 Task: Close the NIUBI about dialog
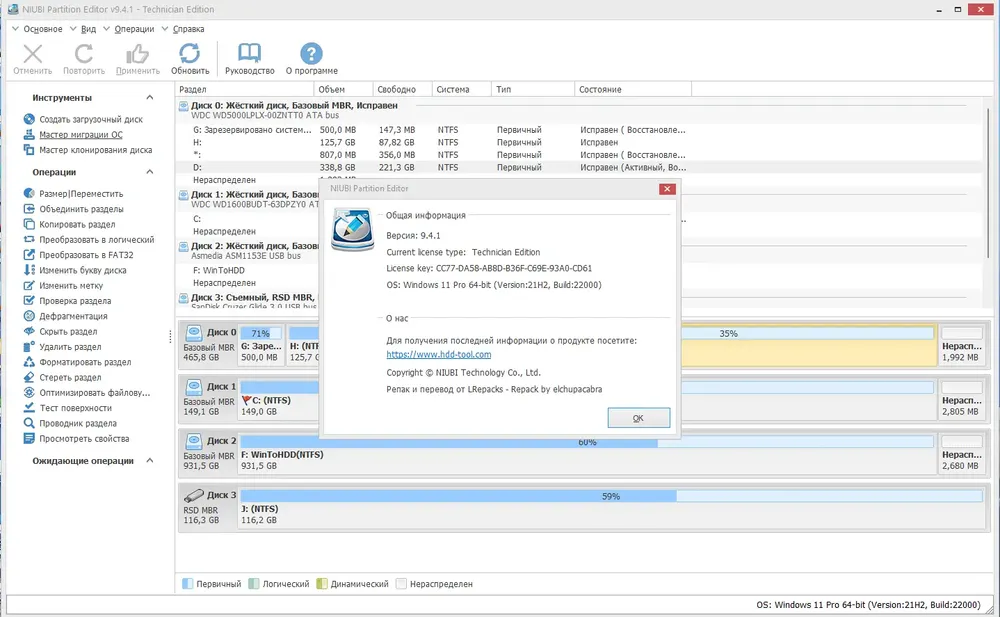point(667,189)
